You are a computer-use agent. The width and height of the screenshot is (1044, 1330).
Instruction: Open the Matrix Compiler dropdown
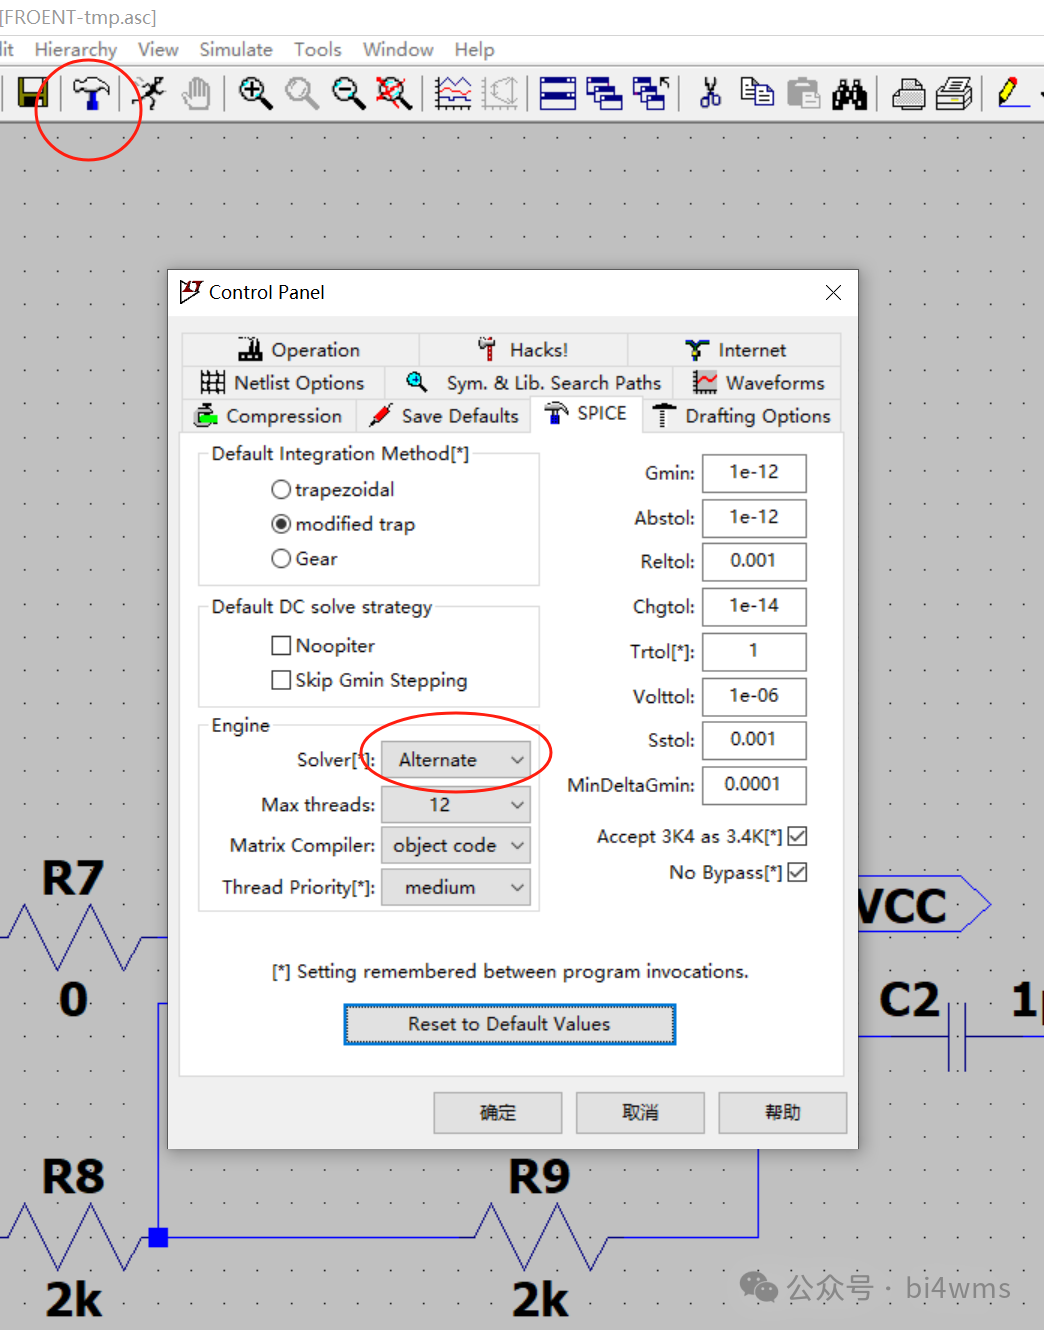(456, 846)
